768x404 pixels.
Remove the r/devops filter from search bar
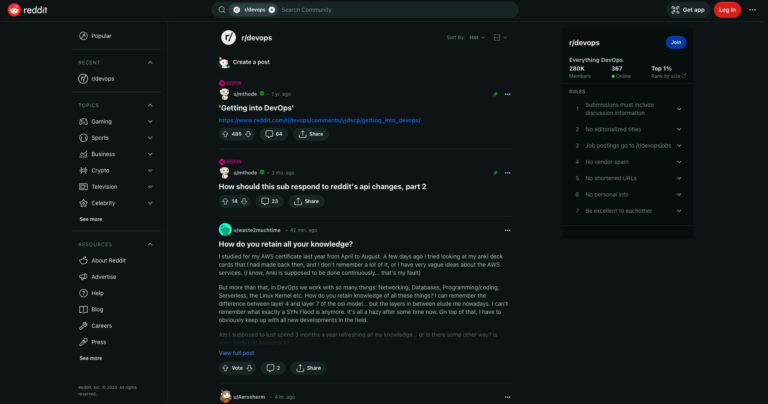click(x=272, y=10)
